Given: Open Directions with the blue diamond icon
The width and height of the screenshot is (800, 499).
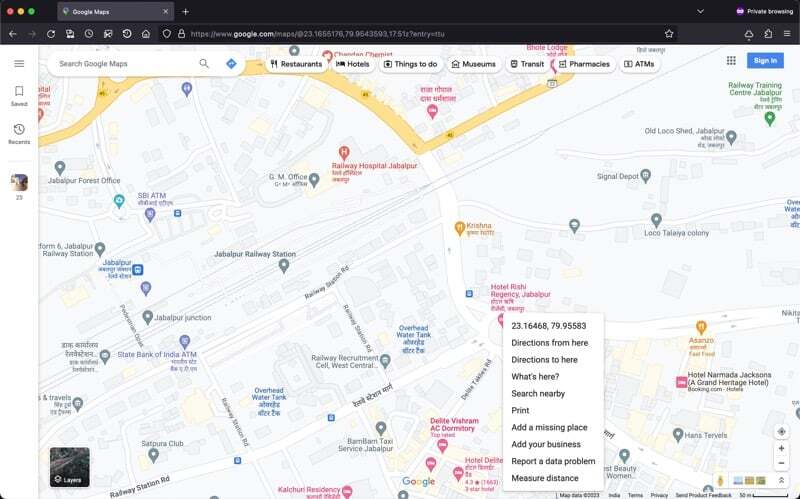Looking at the screenshot, I should coord(231,63).
